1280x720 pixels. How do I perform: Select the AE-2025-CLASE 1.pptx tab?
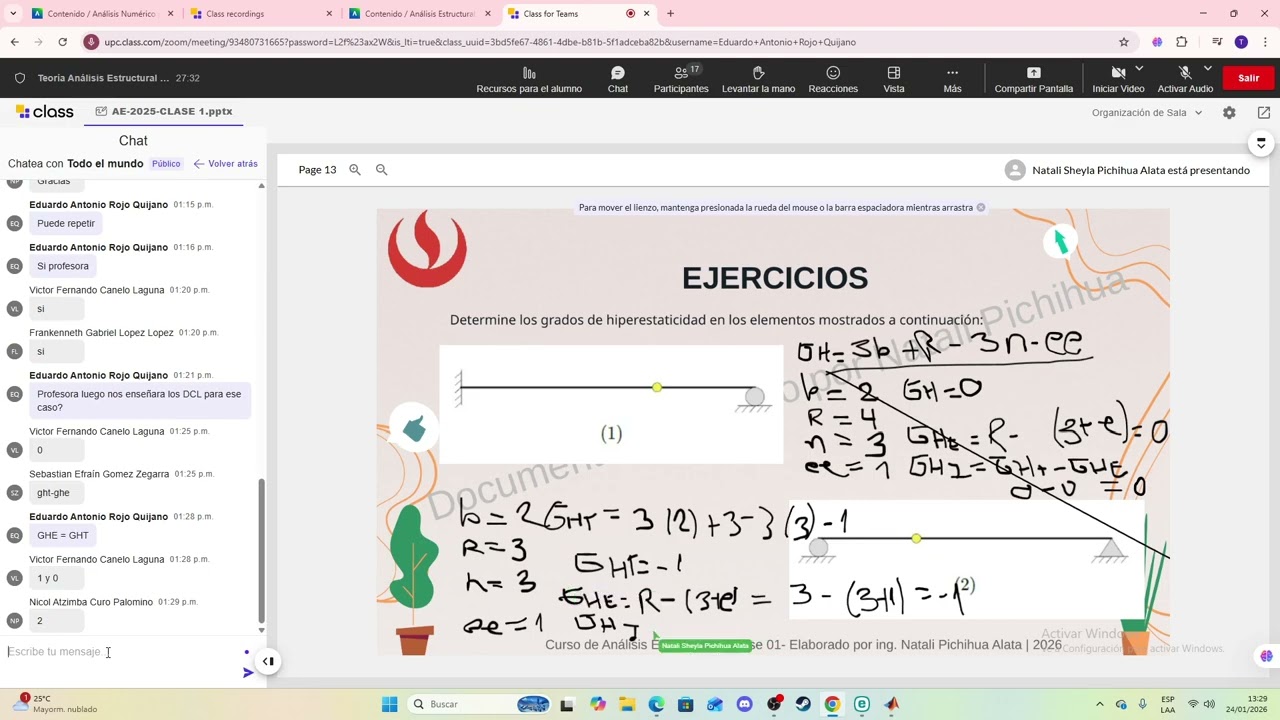tap(164, 112)
